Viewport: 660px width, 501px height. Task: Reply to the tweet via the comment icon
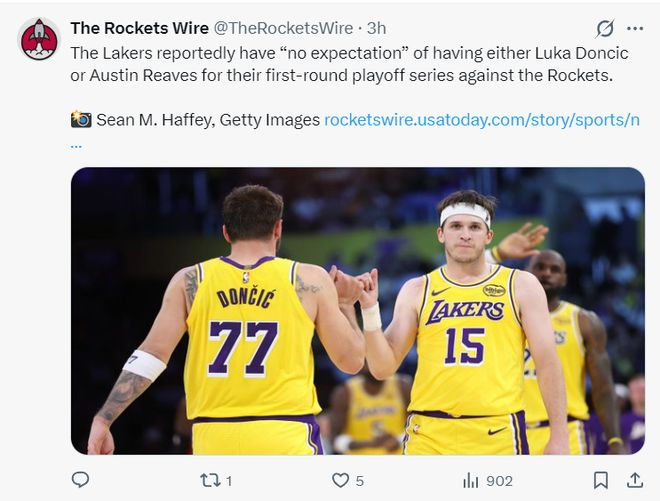81,481
